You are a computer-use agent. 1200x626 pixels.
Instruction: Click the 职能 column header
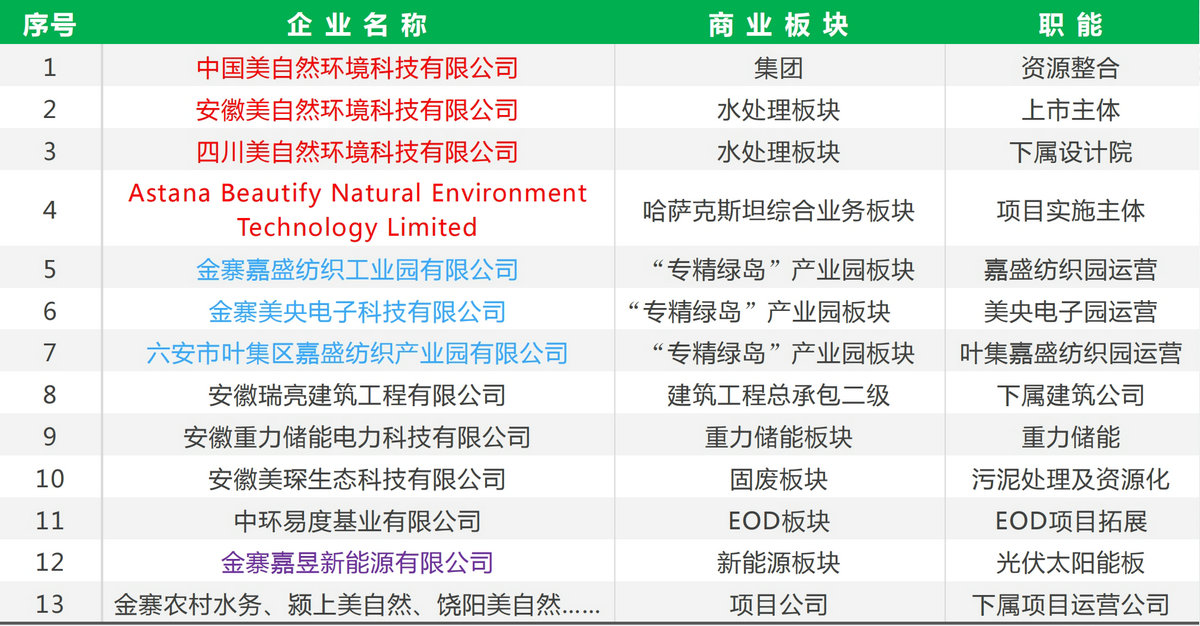(x=1070, y=24)
